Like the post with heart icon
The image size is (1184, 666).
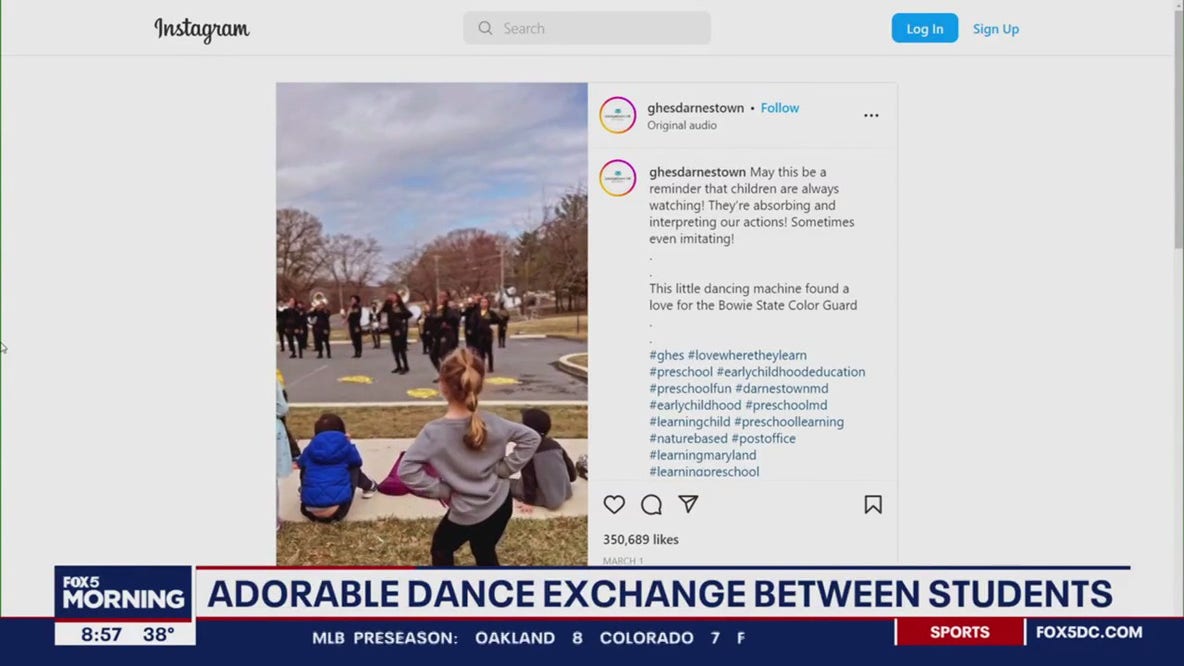614,505
